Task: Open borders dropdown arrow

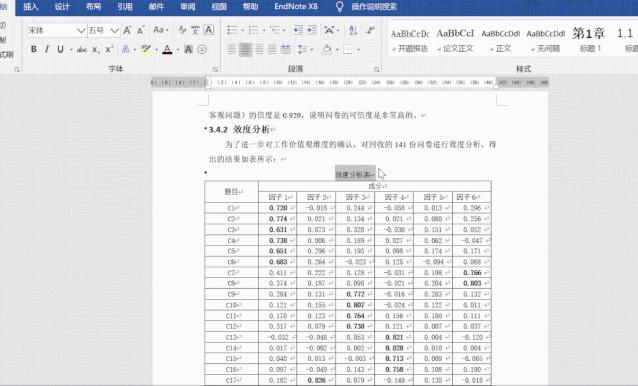Action: point(358,50)
